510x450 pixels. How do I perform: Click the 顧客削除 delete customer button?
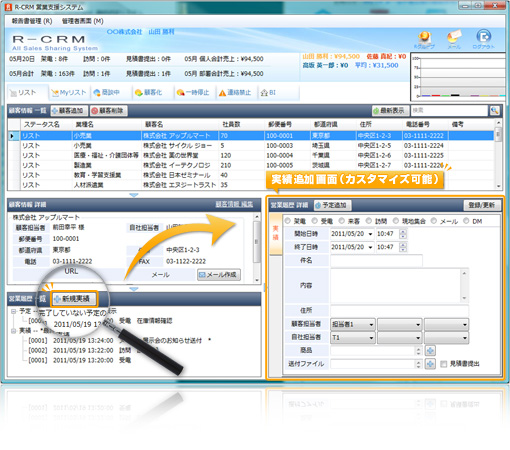[x=109, y=110]
